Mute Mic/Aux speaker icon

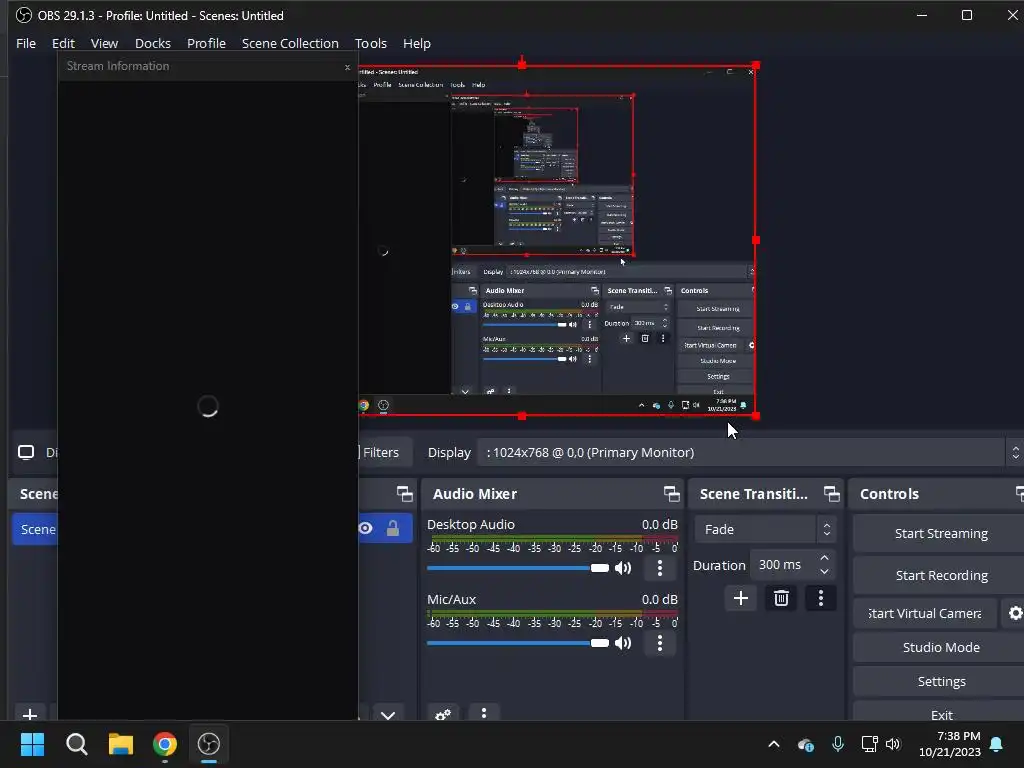pyautogui.click(x=623, y=643)
